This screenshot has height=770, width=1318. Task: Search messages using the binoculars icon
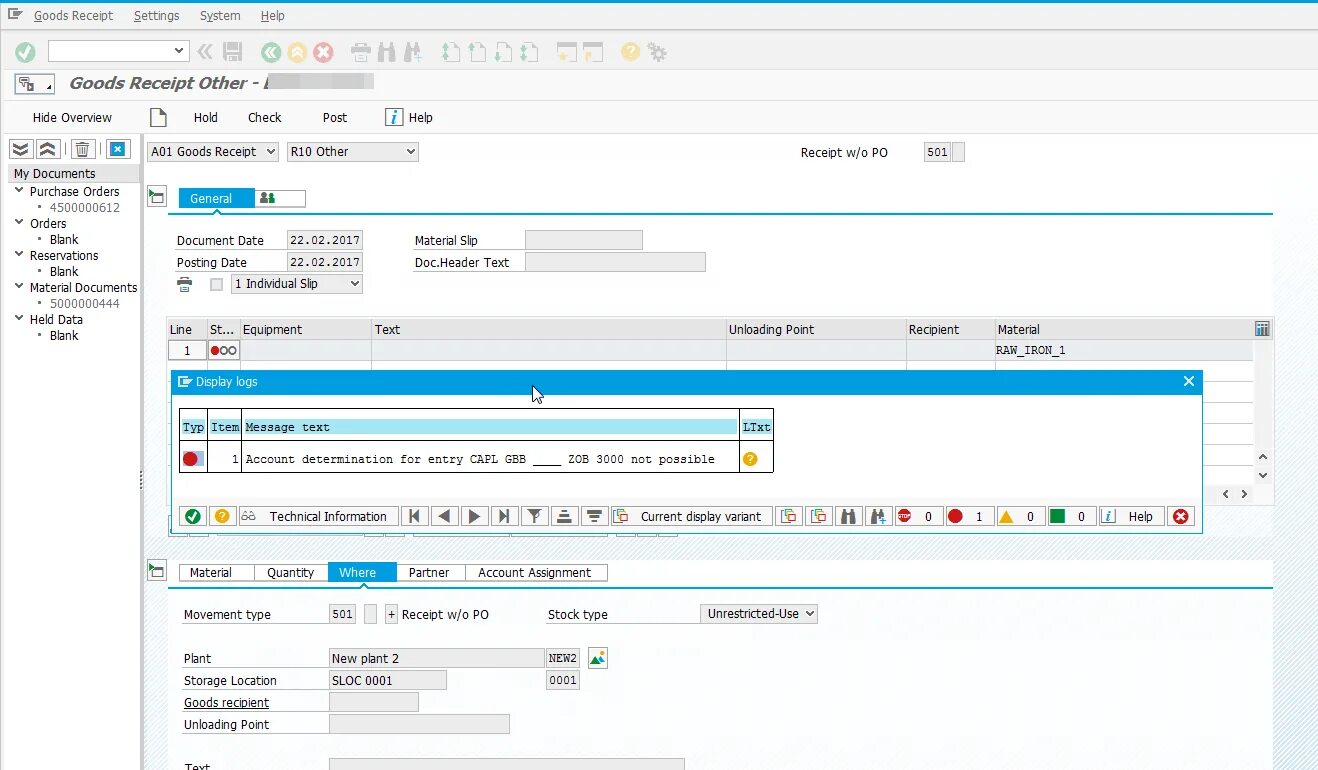[x=847, y=516]
